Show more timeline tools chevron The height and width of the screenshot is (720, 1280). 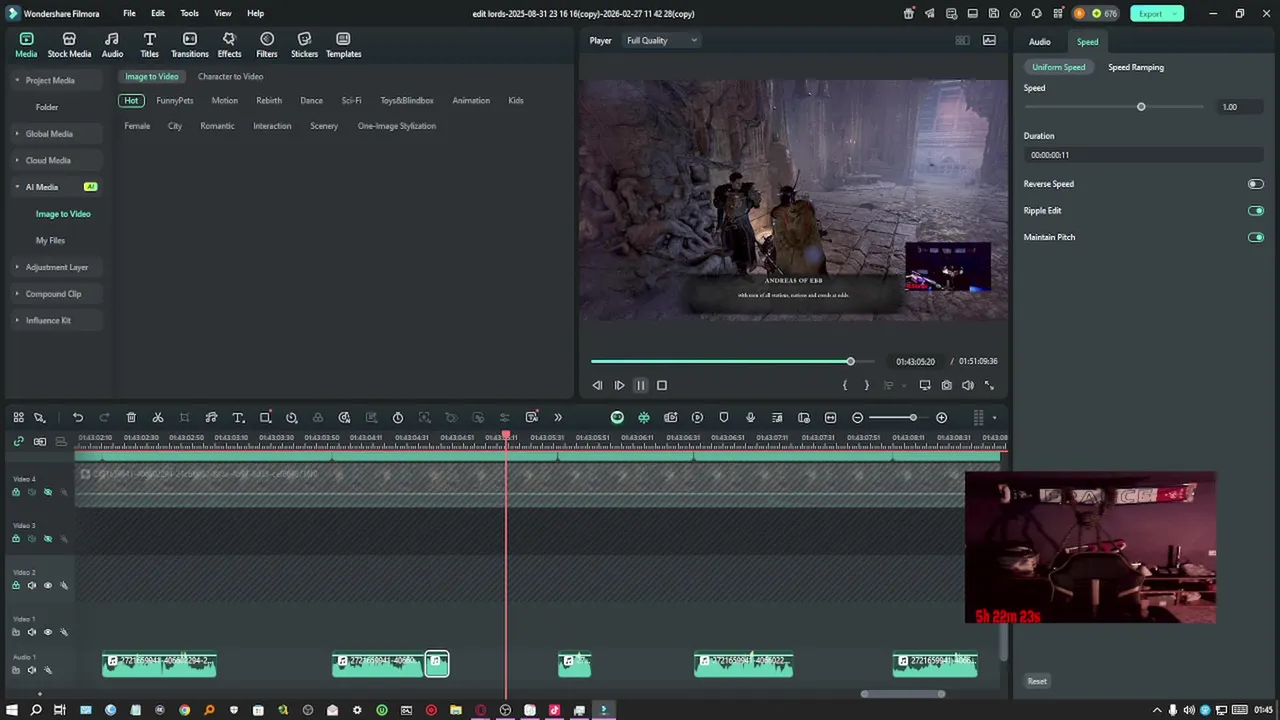tap(558, 417)
